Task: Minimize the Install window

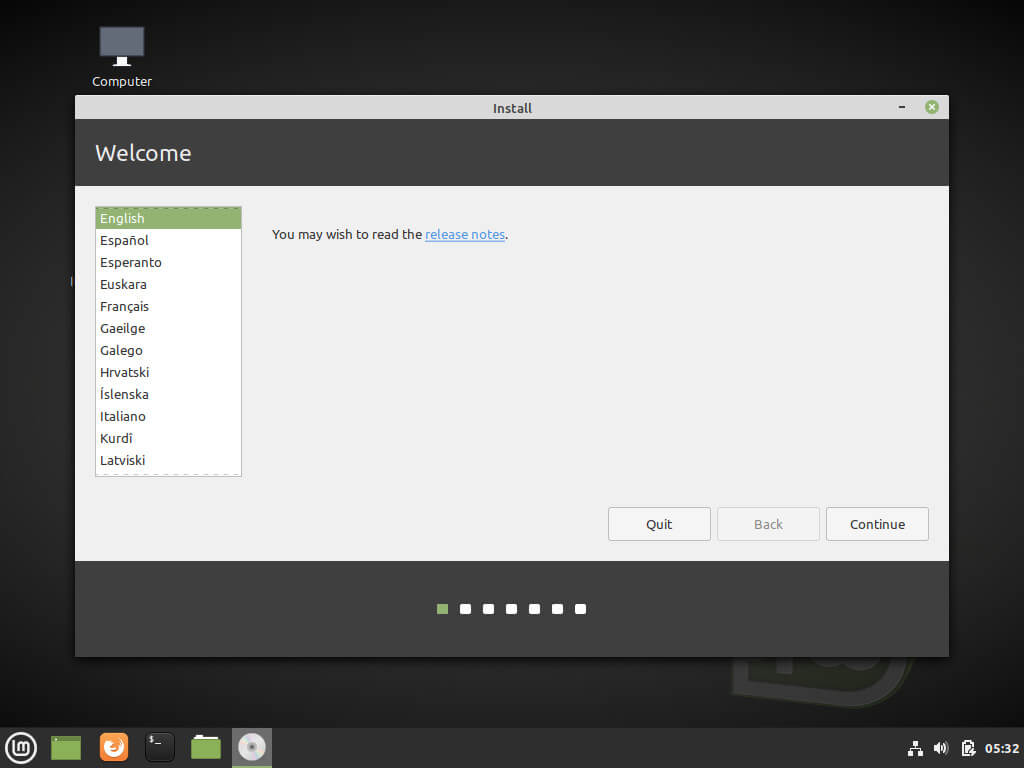Action: (x=902, y=107)
